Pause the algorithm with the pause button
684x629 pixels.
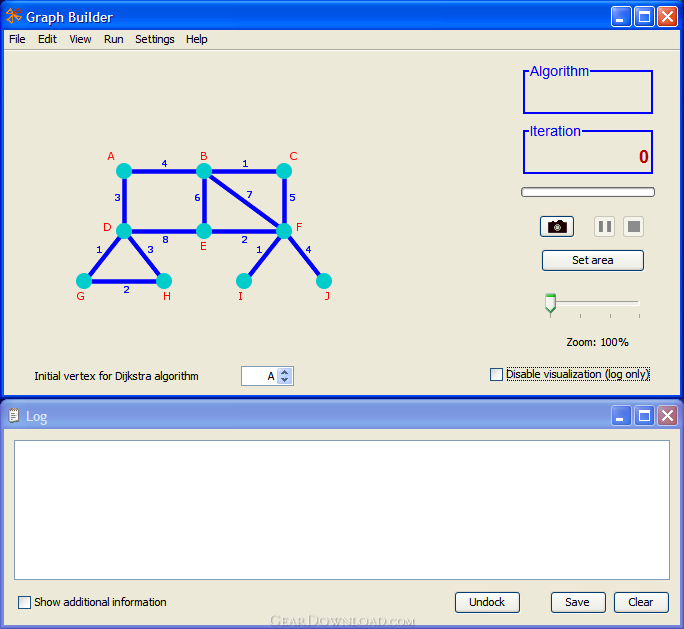point(604,226)
